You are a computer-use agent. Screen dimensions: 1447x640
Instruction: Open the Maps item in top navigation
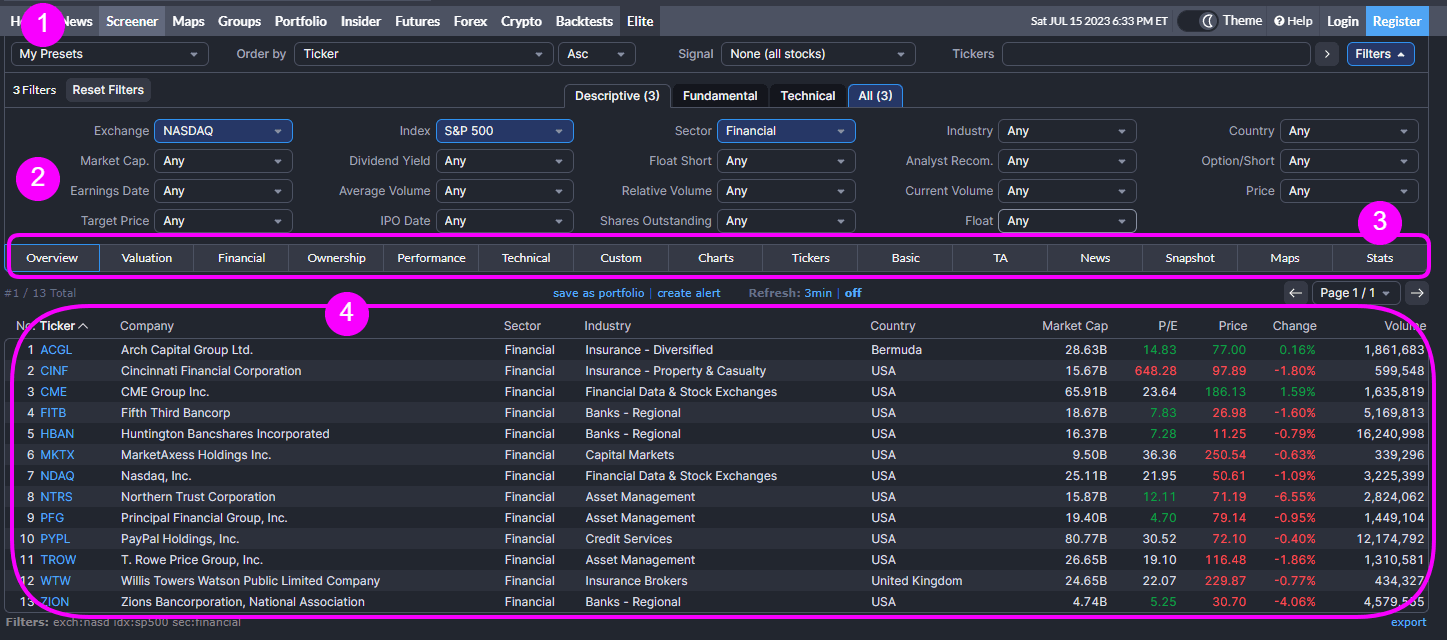(188, 21)
